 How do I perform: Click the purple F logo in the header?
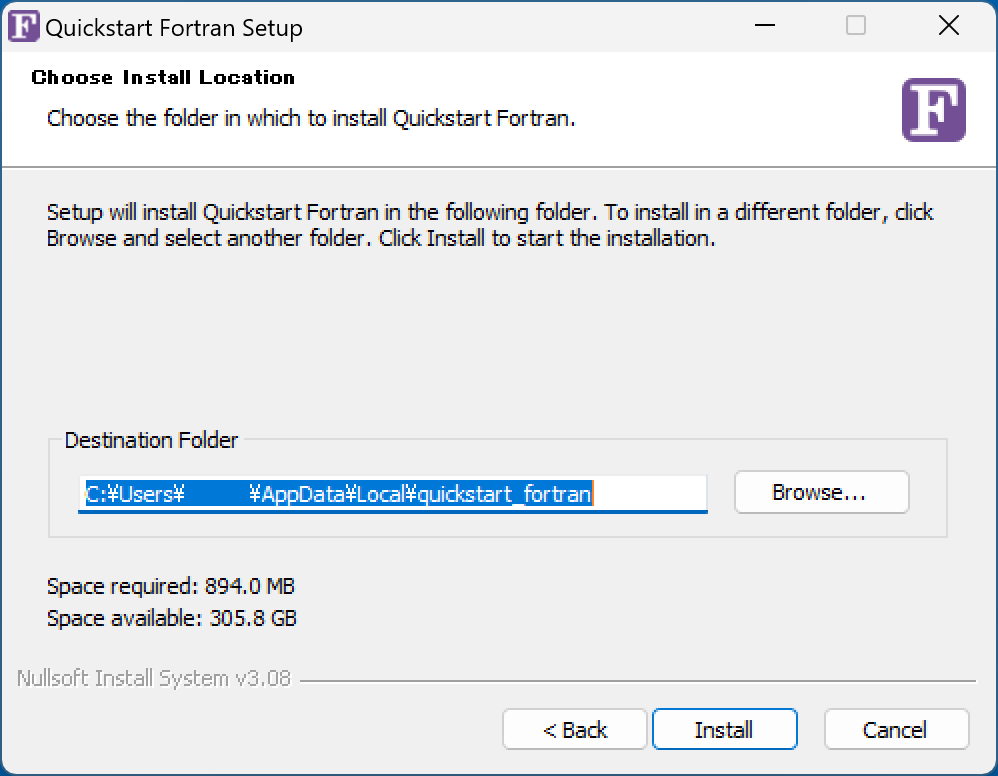(933, 110)
